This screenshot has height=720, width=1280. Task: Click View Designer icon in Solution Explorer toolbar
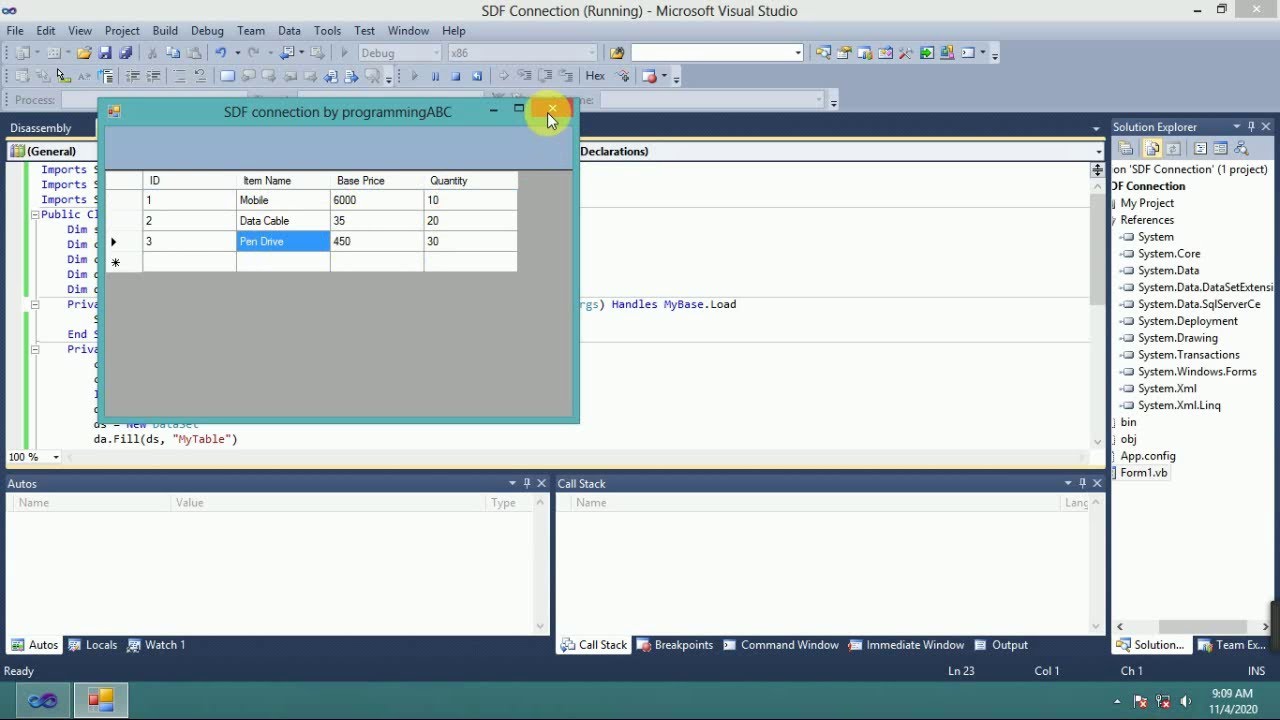(1220, 149)
